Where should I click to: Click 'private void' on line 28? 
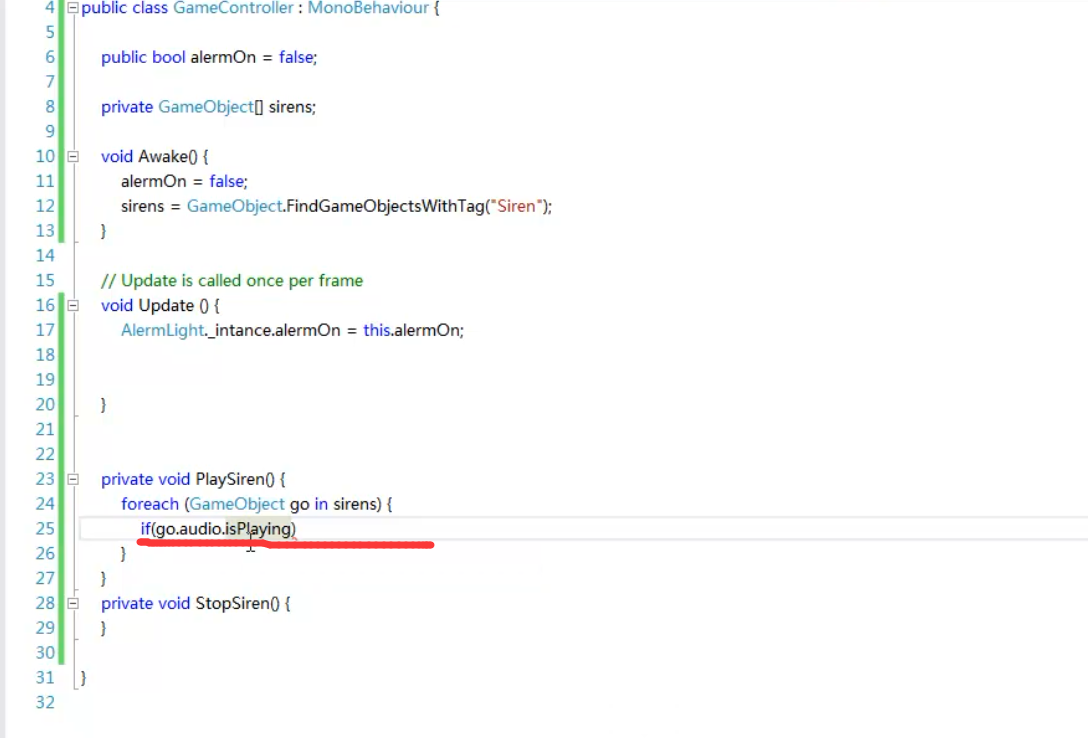[x=145, y=603]
